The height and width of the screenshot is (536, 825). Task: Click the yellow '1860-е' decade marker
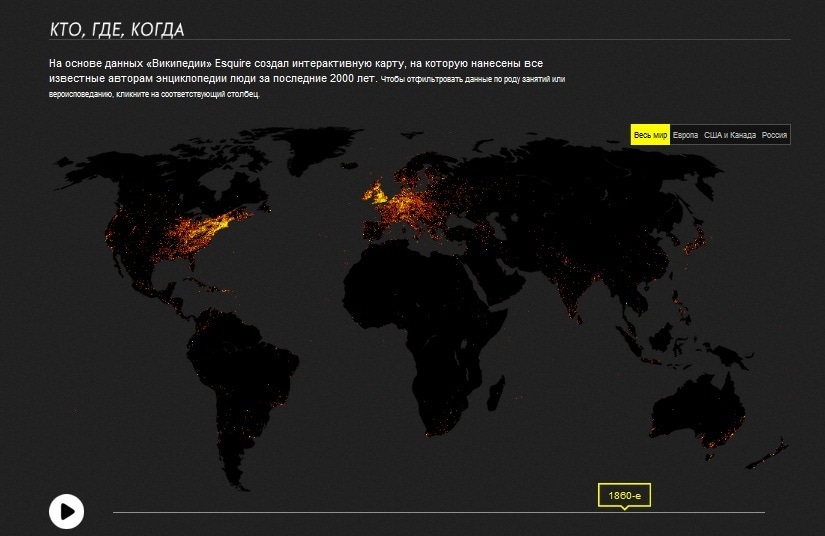click(624, 495)
